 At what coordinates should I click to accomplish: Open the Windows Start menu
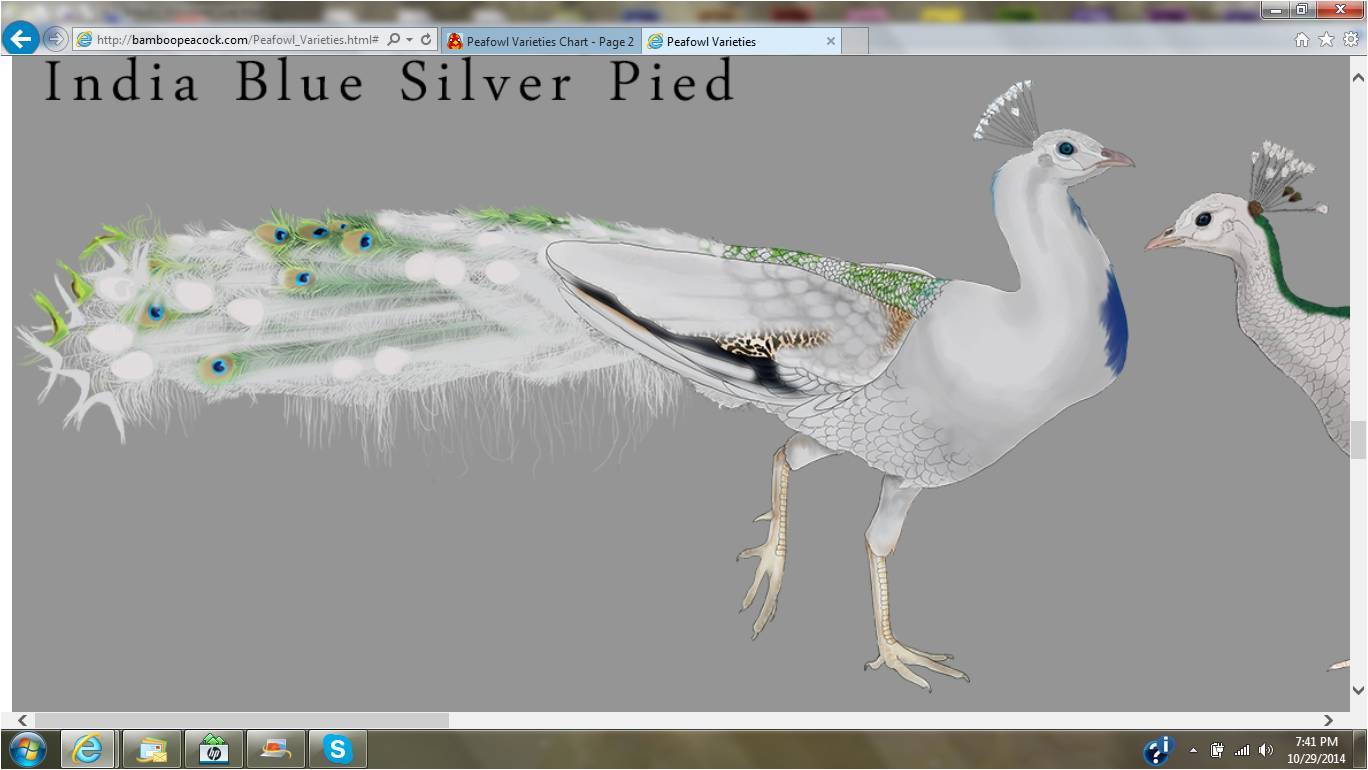click(26, 749)
